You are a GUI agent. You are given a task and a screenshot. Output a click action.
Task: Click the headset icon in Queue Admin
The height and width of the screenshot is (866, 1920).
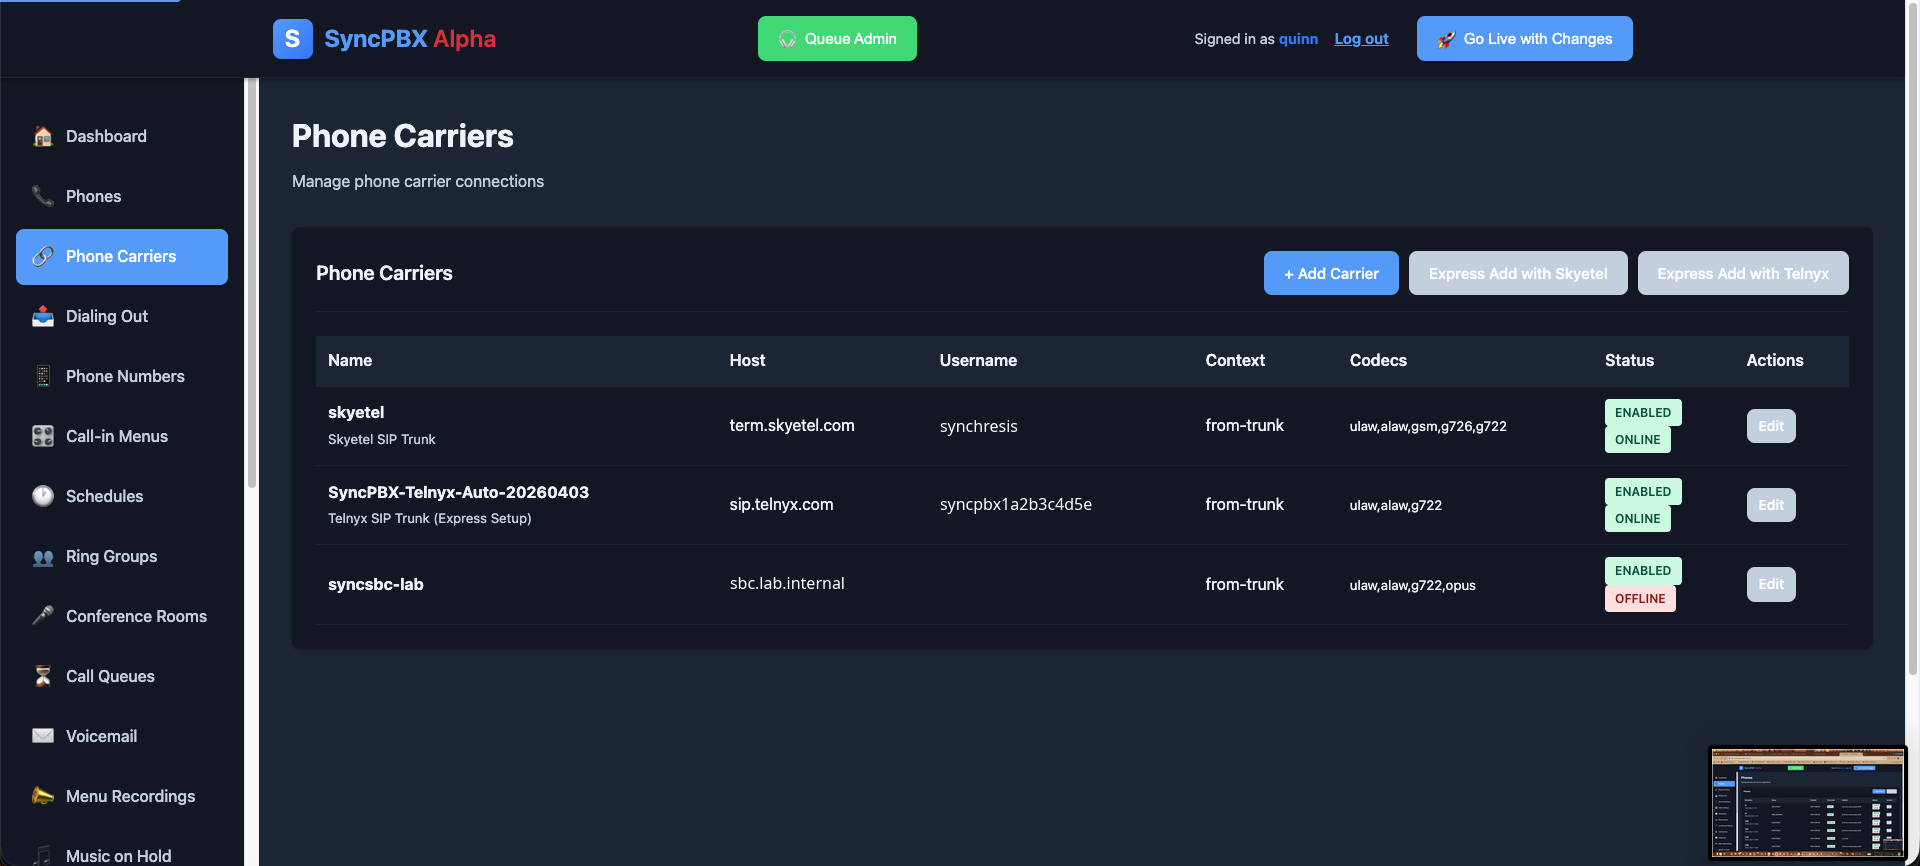(787, 39)
